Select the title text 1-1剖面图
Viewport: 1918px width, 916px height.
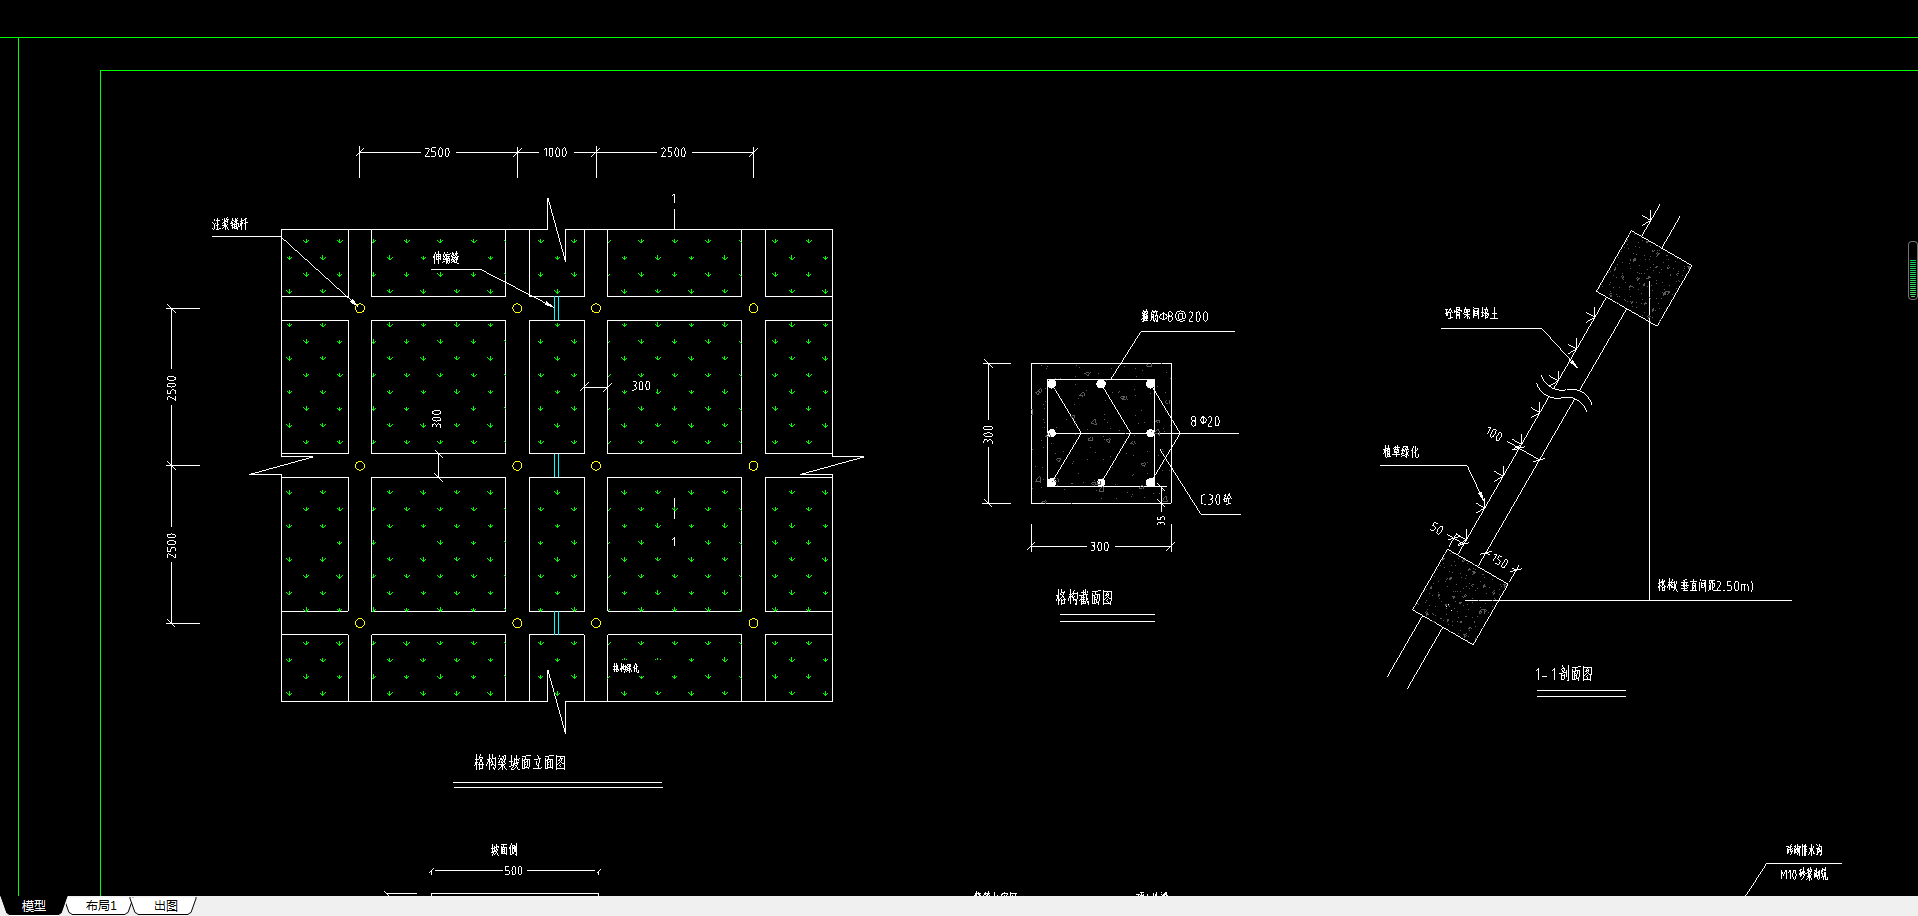pos(1564,674)
